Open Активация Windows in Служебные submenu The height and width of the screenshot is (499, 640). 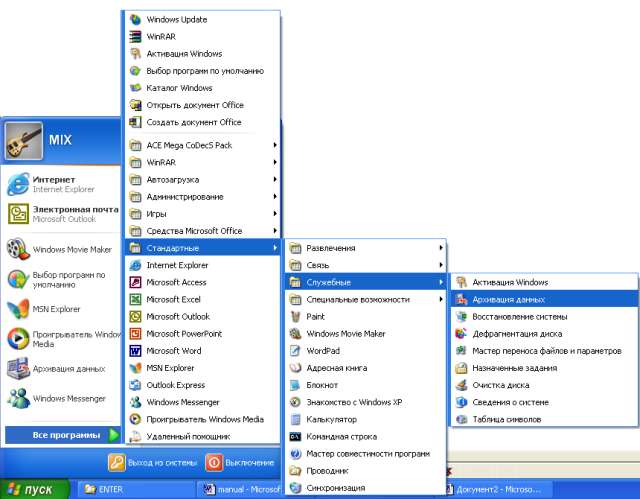pyautogui.click(x=544, y=282)
